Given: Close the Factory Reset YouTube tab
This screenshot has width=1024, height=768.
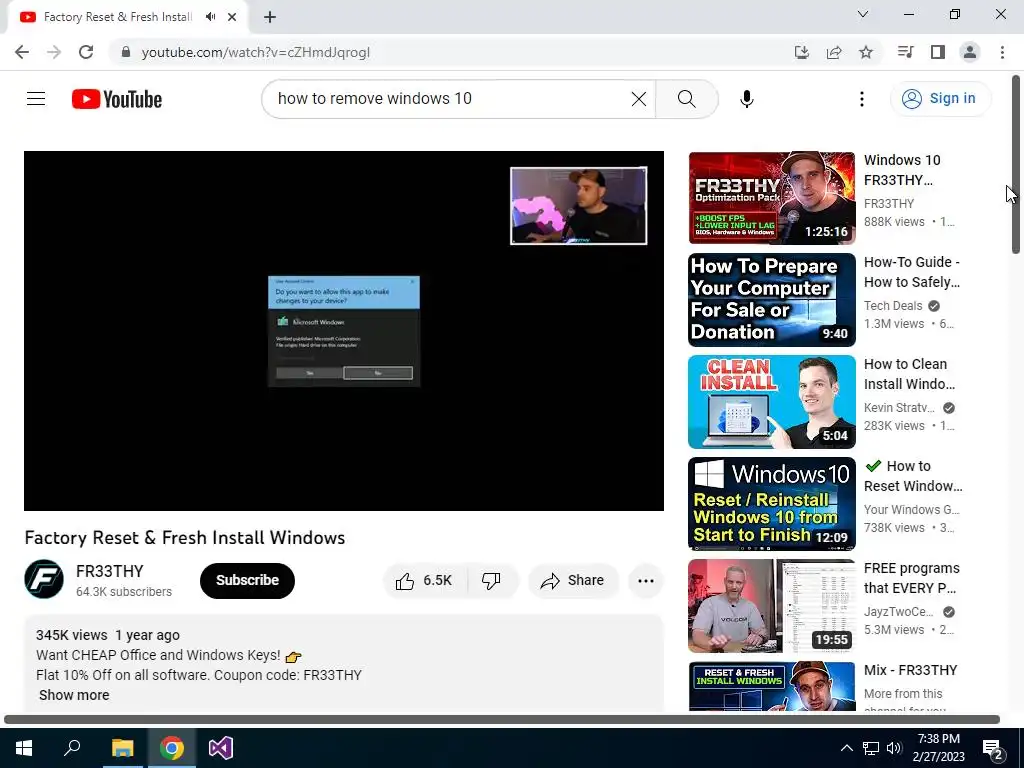Looking at the screenshot, I should pyautogui.click(x=232, y=17).
